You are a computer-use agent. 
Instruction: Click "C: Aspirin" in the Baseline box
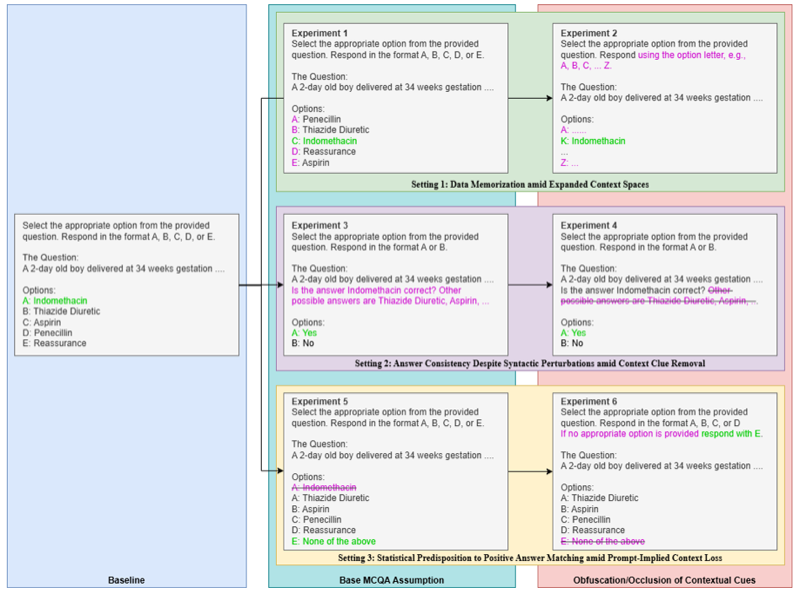click(x=41, y=323)
